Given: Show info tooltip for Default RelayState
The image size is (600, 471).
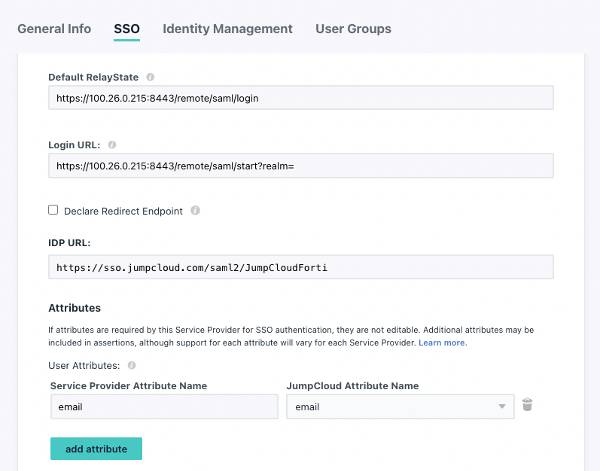Looking at the screenshot, I should (151, 77).
